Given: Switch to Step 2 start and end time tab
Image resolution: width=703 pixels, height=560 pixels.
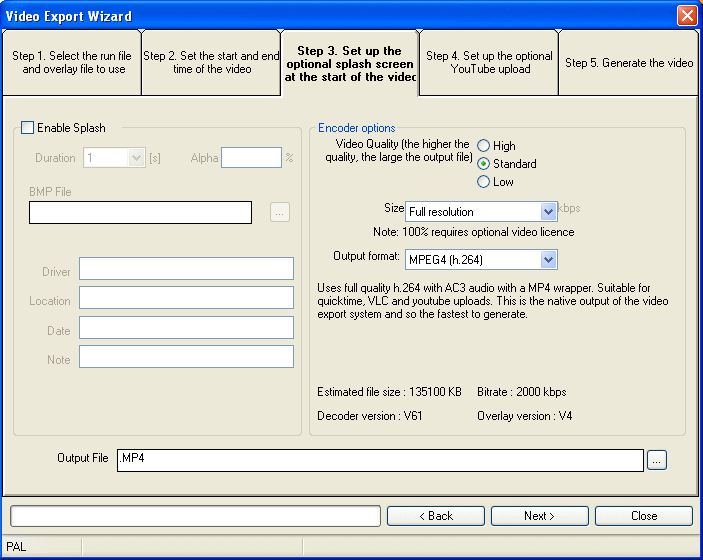Looking at the screenshot, I should pyautogui.click(x=211, y=63).
